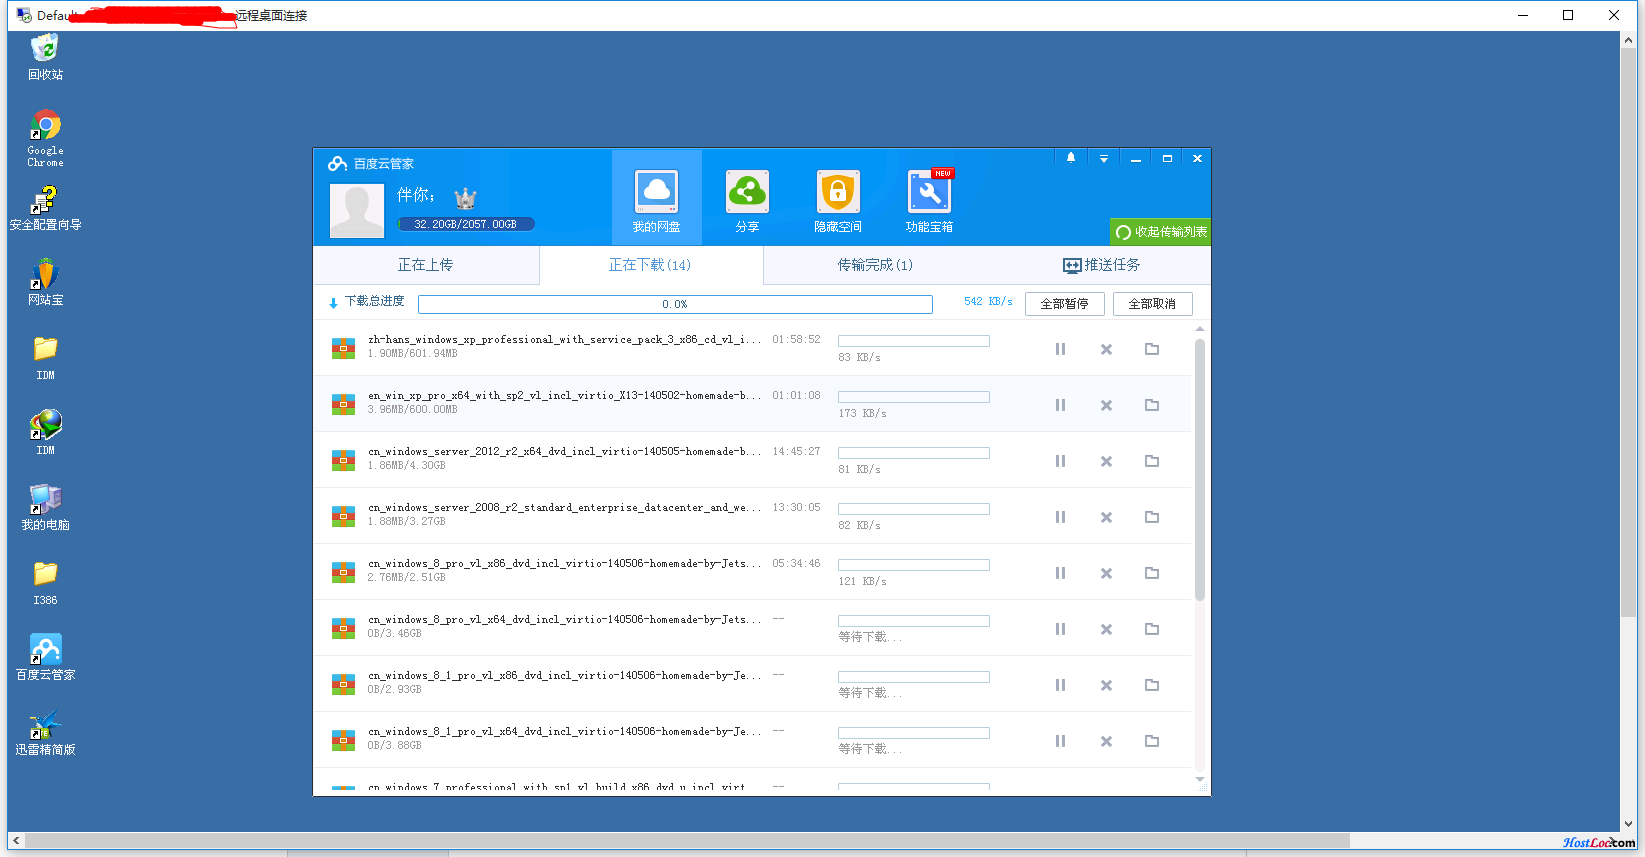Switch to 传输完成(1) tab
1645x857 pixels.
tap(875, 265)
